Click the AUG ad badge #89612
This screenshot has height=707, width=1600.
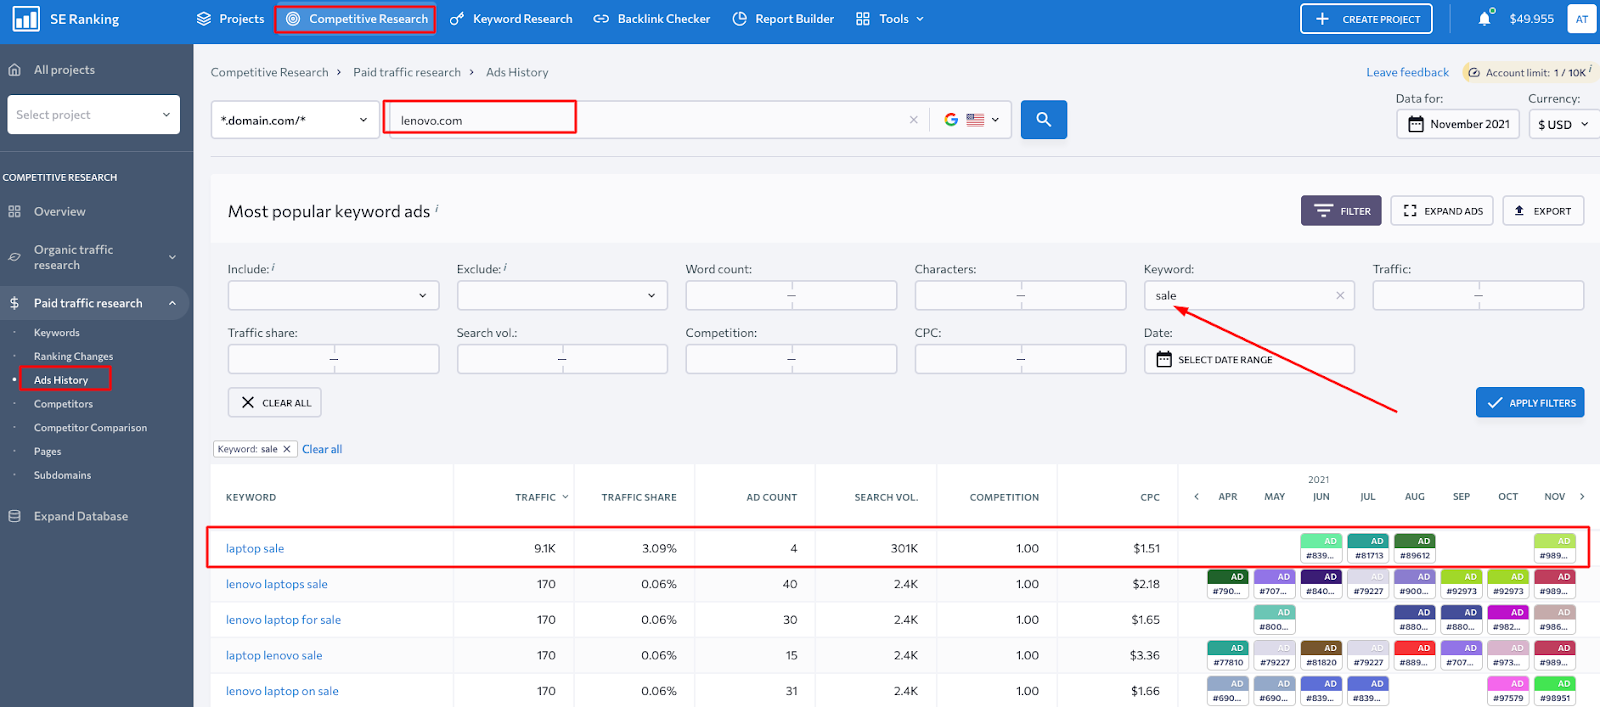1415,548
